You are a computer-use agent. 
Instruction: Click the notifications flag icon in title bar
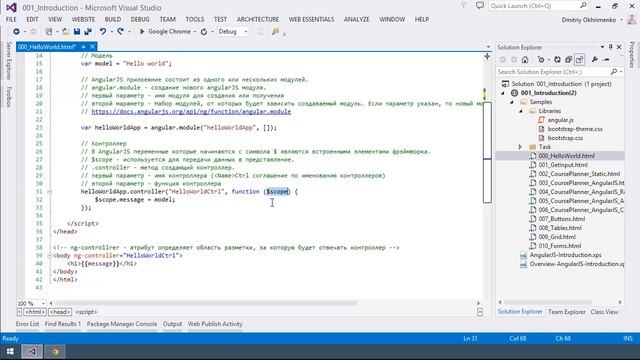[x=464, y=6]
